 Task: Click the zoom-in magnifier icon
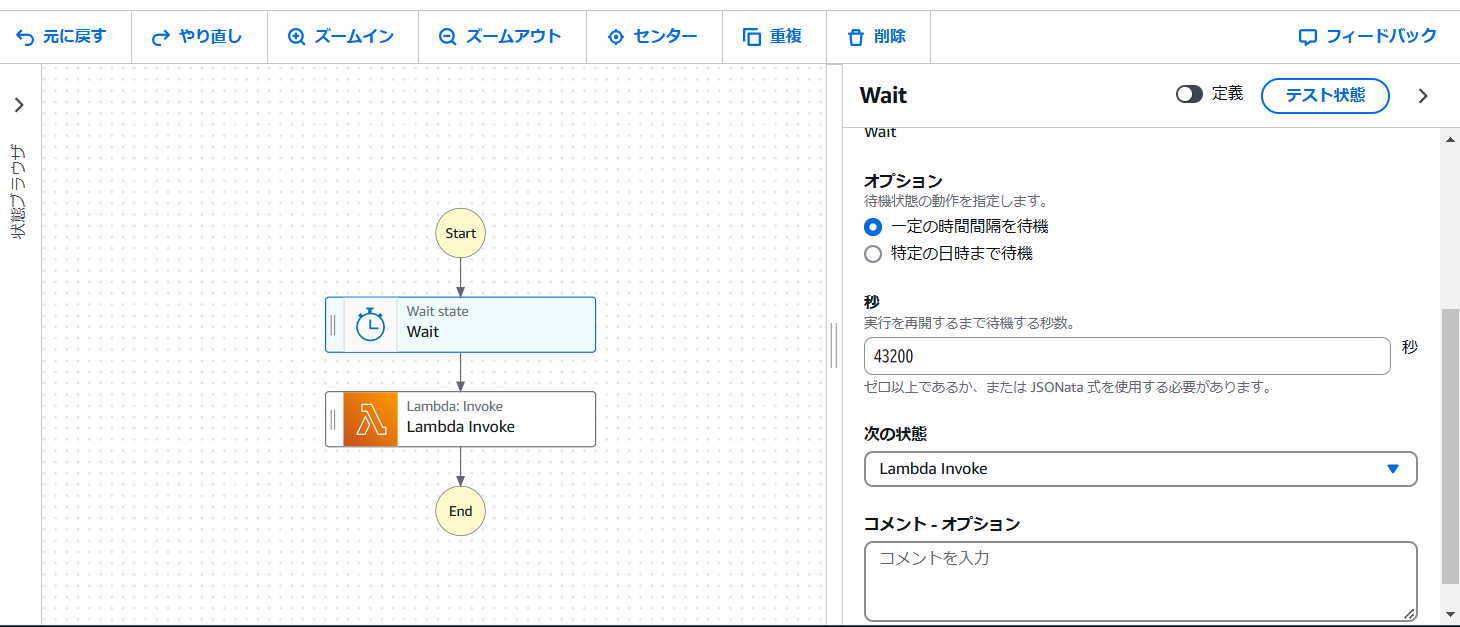(296, 37)
